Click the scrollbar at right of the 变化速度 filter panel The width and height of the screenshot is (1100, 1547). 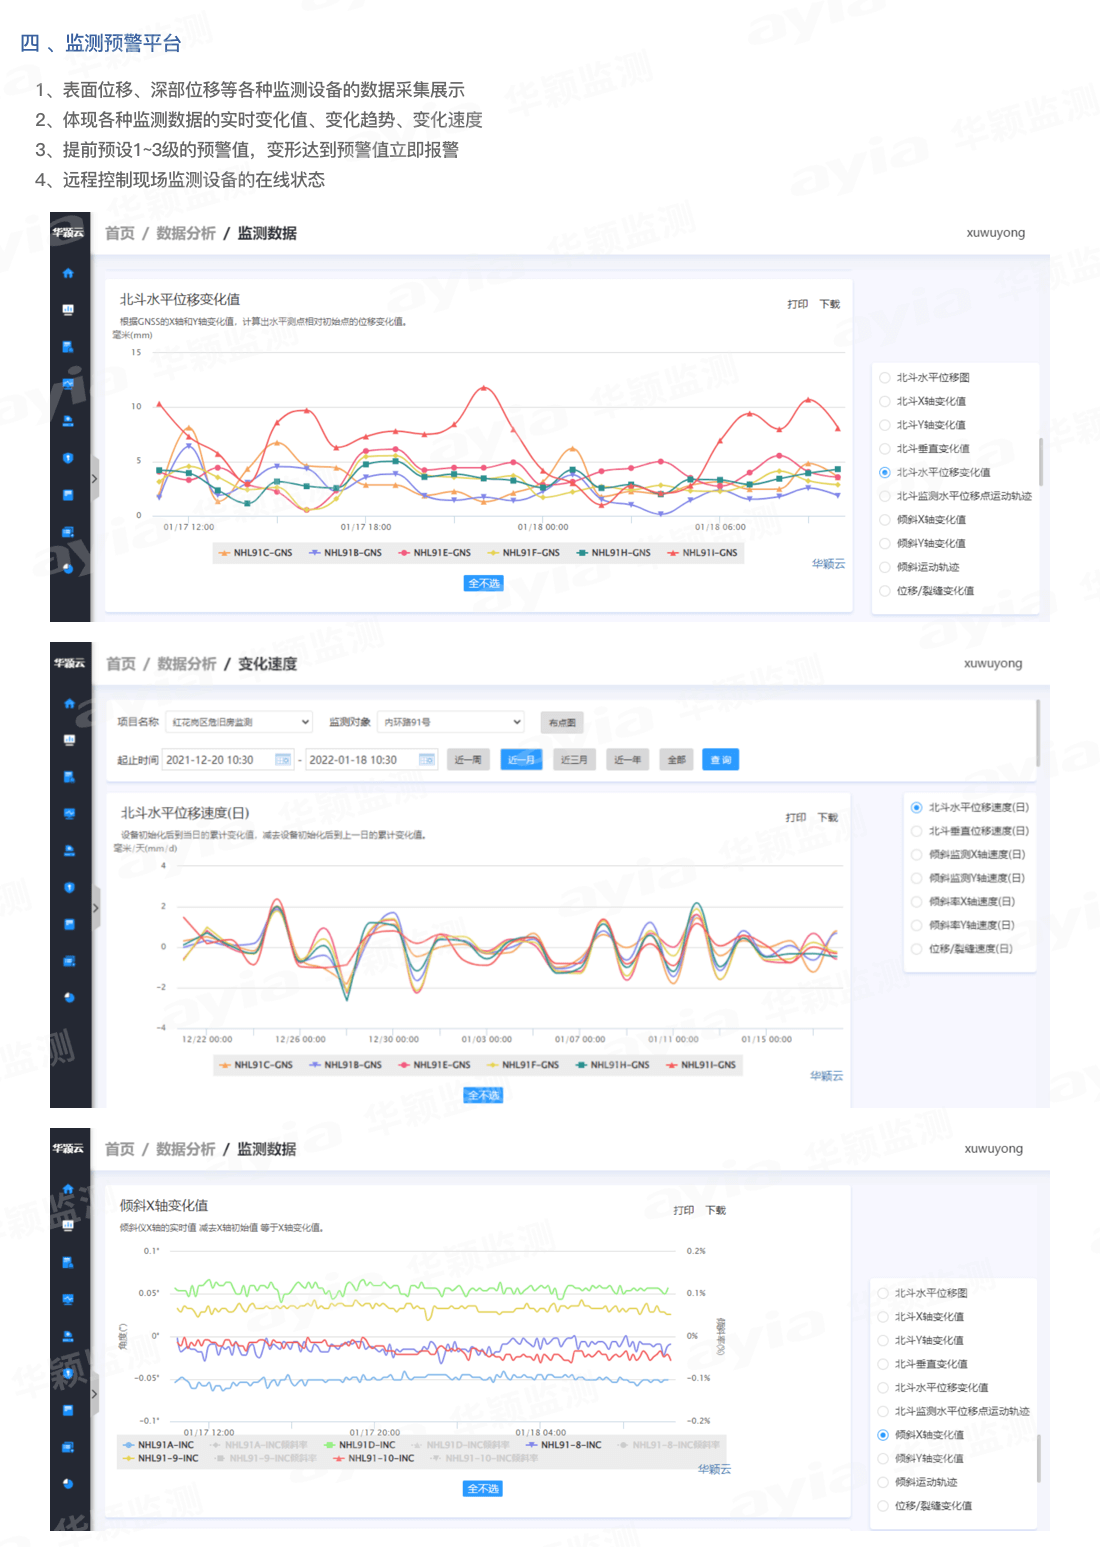tap(1037, 732)
